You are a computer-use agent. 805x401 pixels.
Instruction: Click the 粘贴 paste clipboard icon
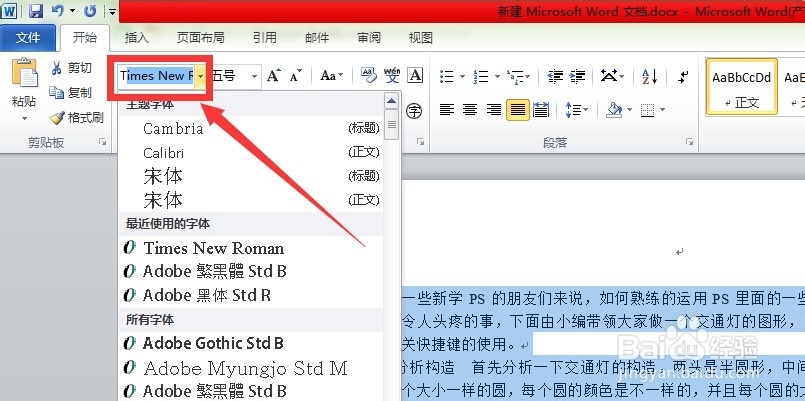click(x=24, y=73)
